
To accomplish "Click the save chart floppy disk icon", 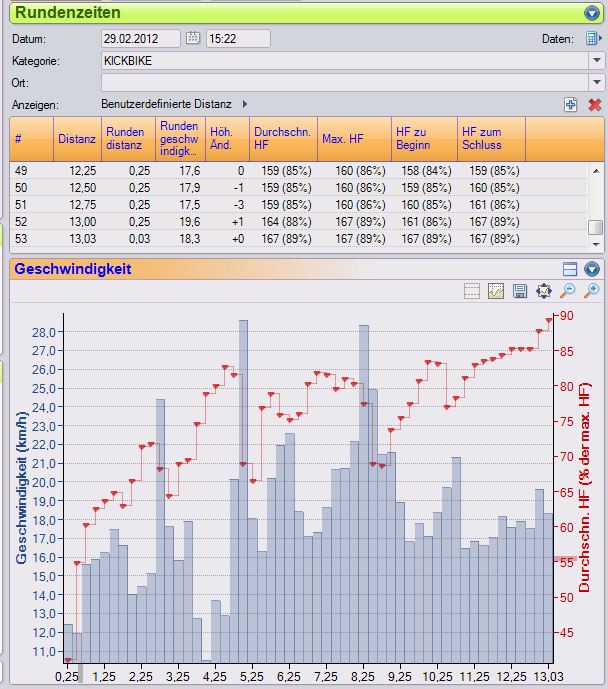I will (520, 291).
